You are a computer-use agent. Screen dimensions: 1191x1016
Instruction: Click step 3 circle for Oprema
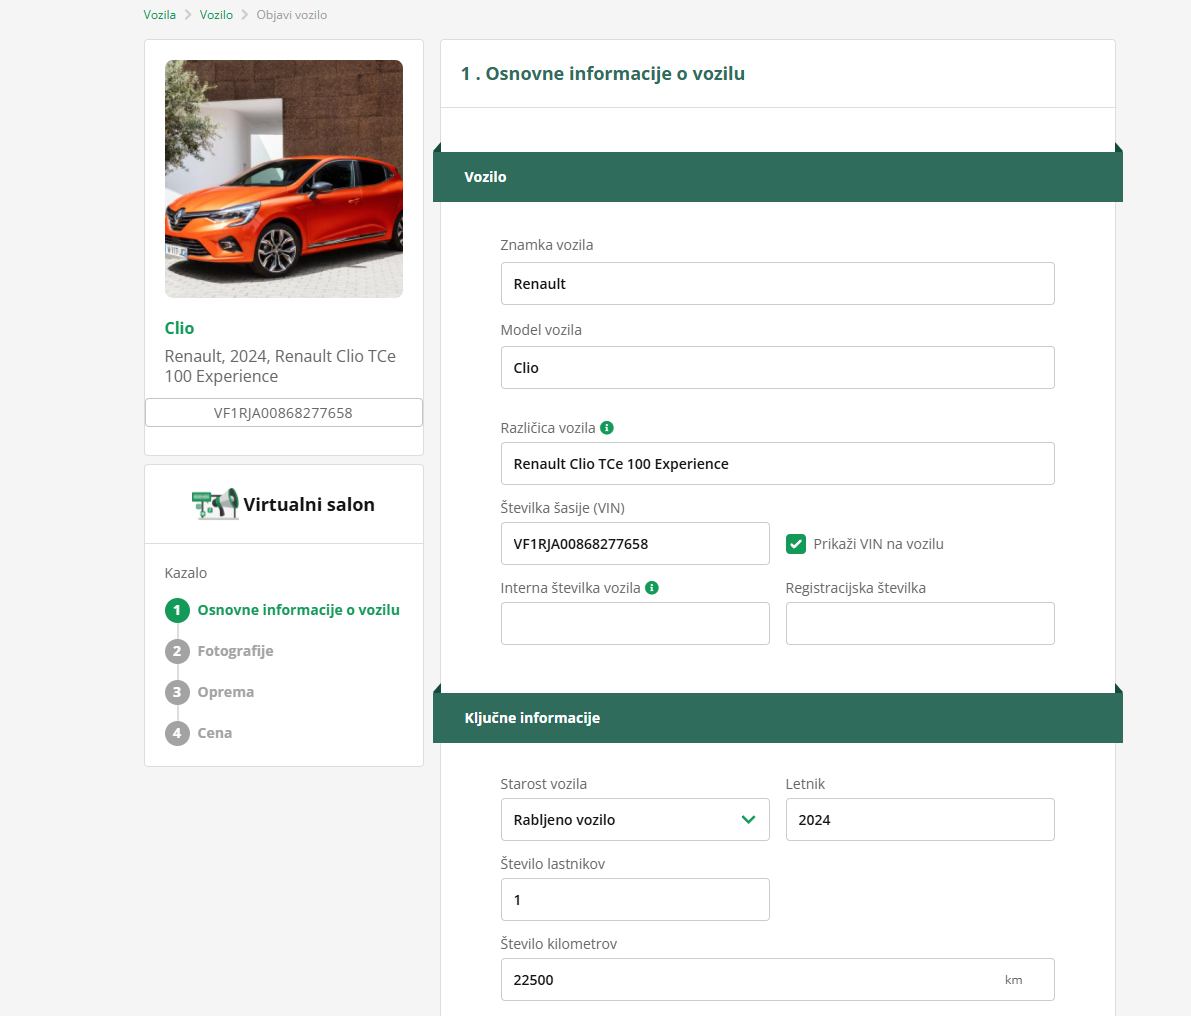click(x=177, y=692)
